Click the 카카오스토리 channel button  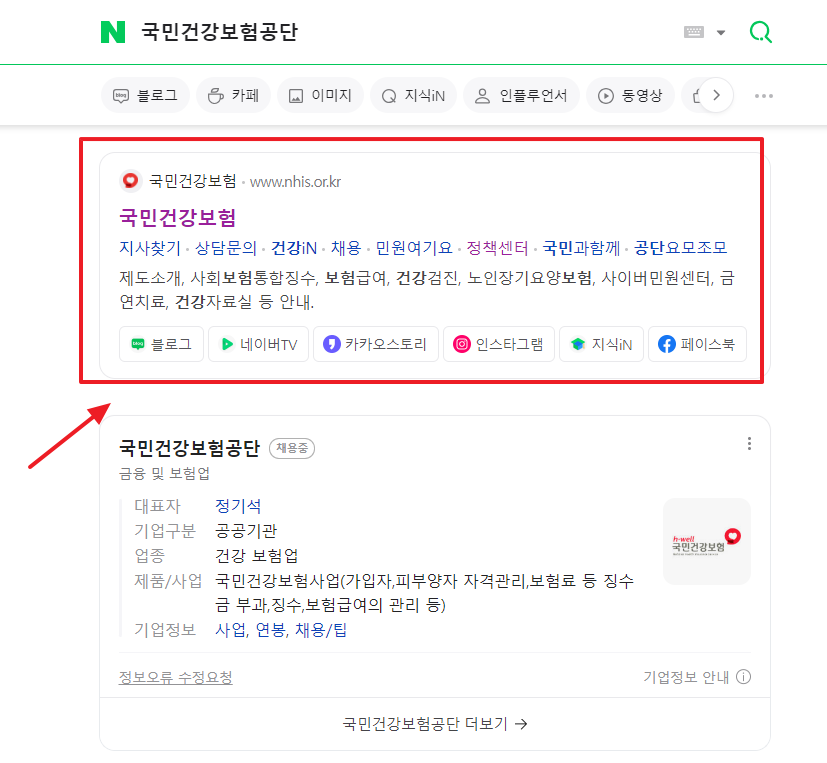(x=376, y=344)
